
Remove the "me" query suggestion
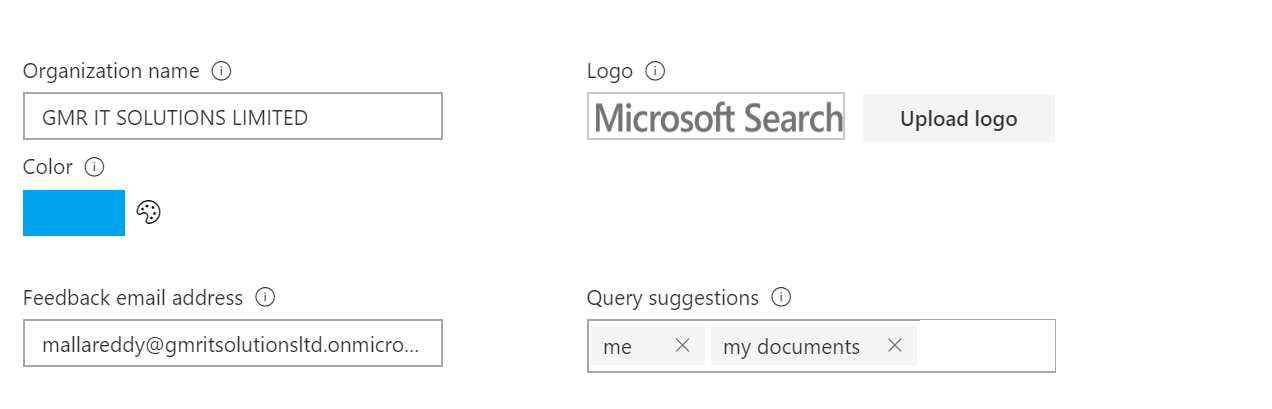tap(683, 346)
